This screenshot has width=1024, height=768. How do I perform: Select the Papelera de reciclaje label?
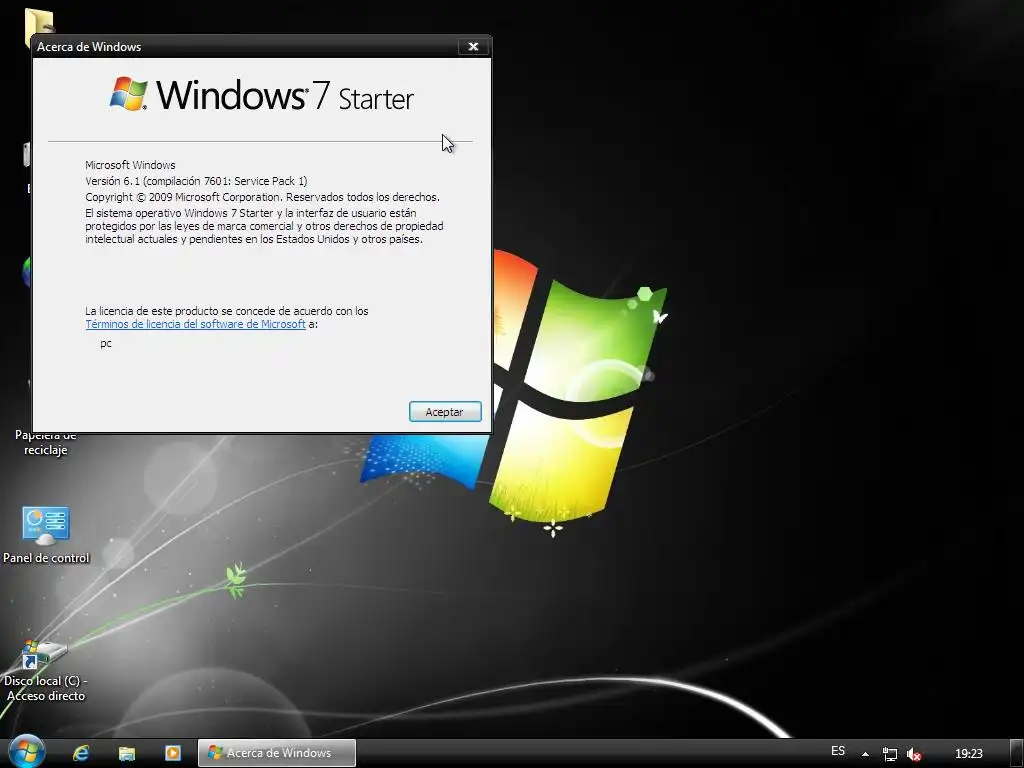click(x=46, y=443)
